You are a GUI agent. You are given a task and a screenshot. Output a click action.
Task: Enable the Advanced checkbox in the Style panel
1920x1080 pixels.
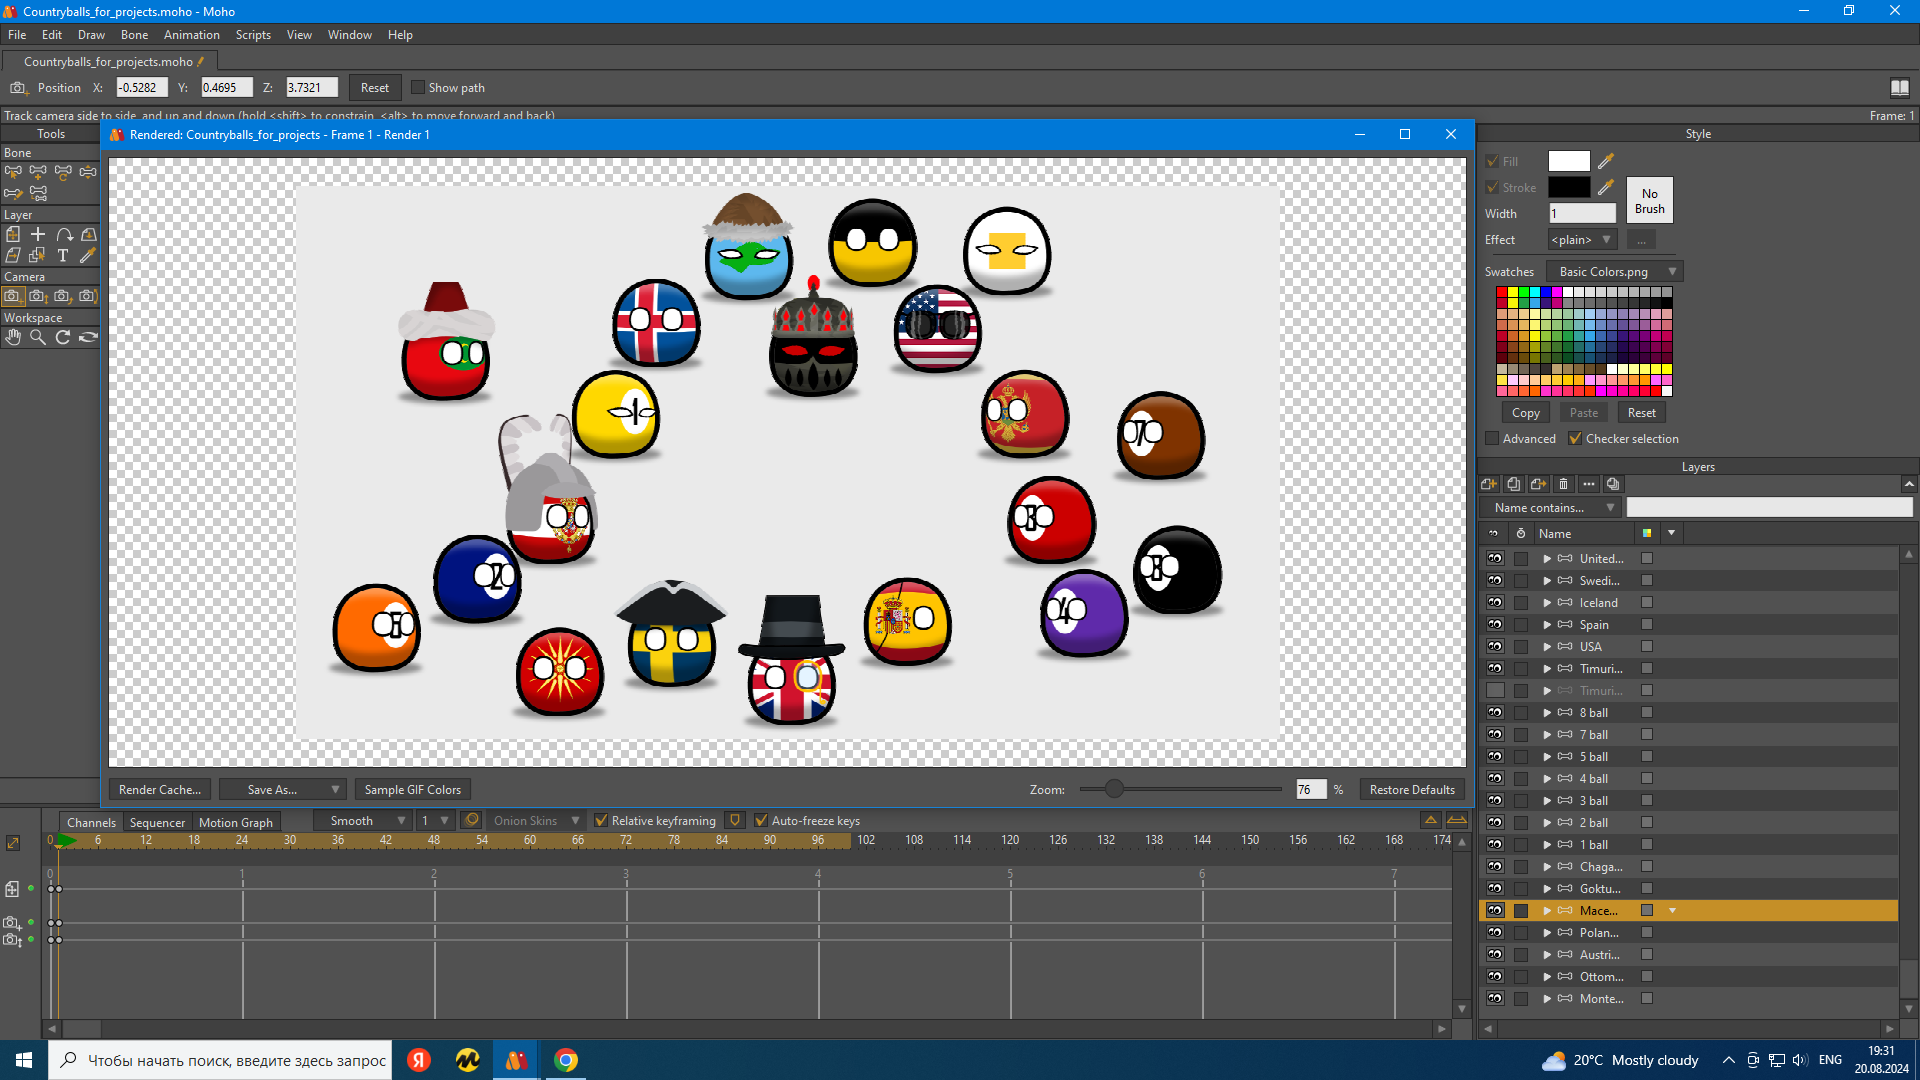(1492, 438)
